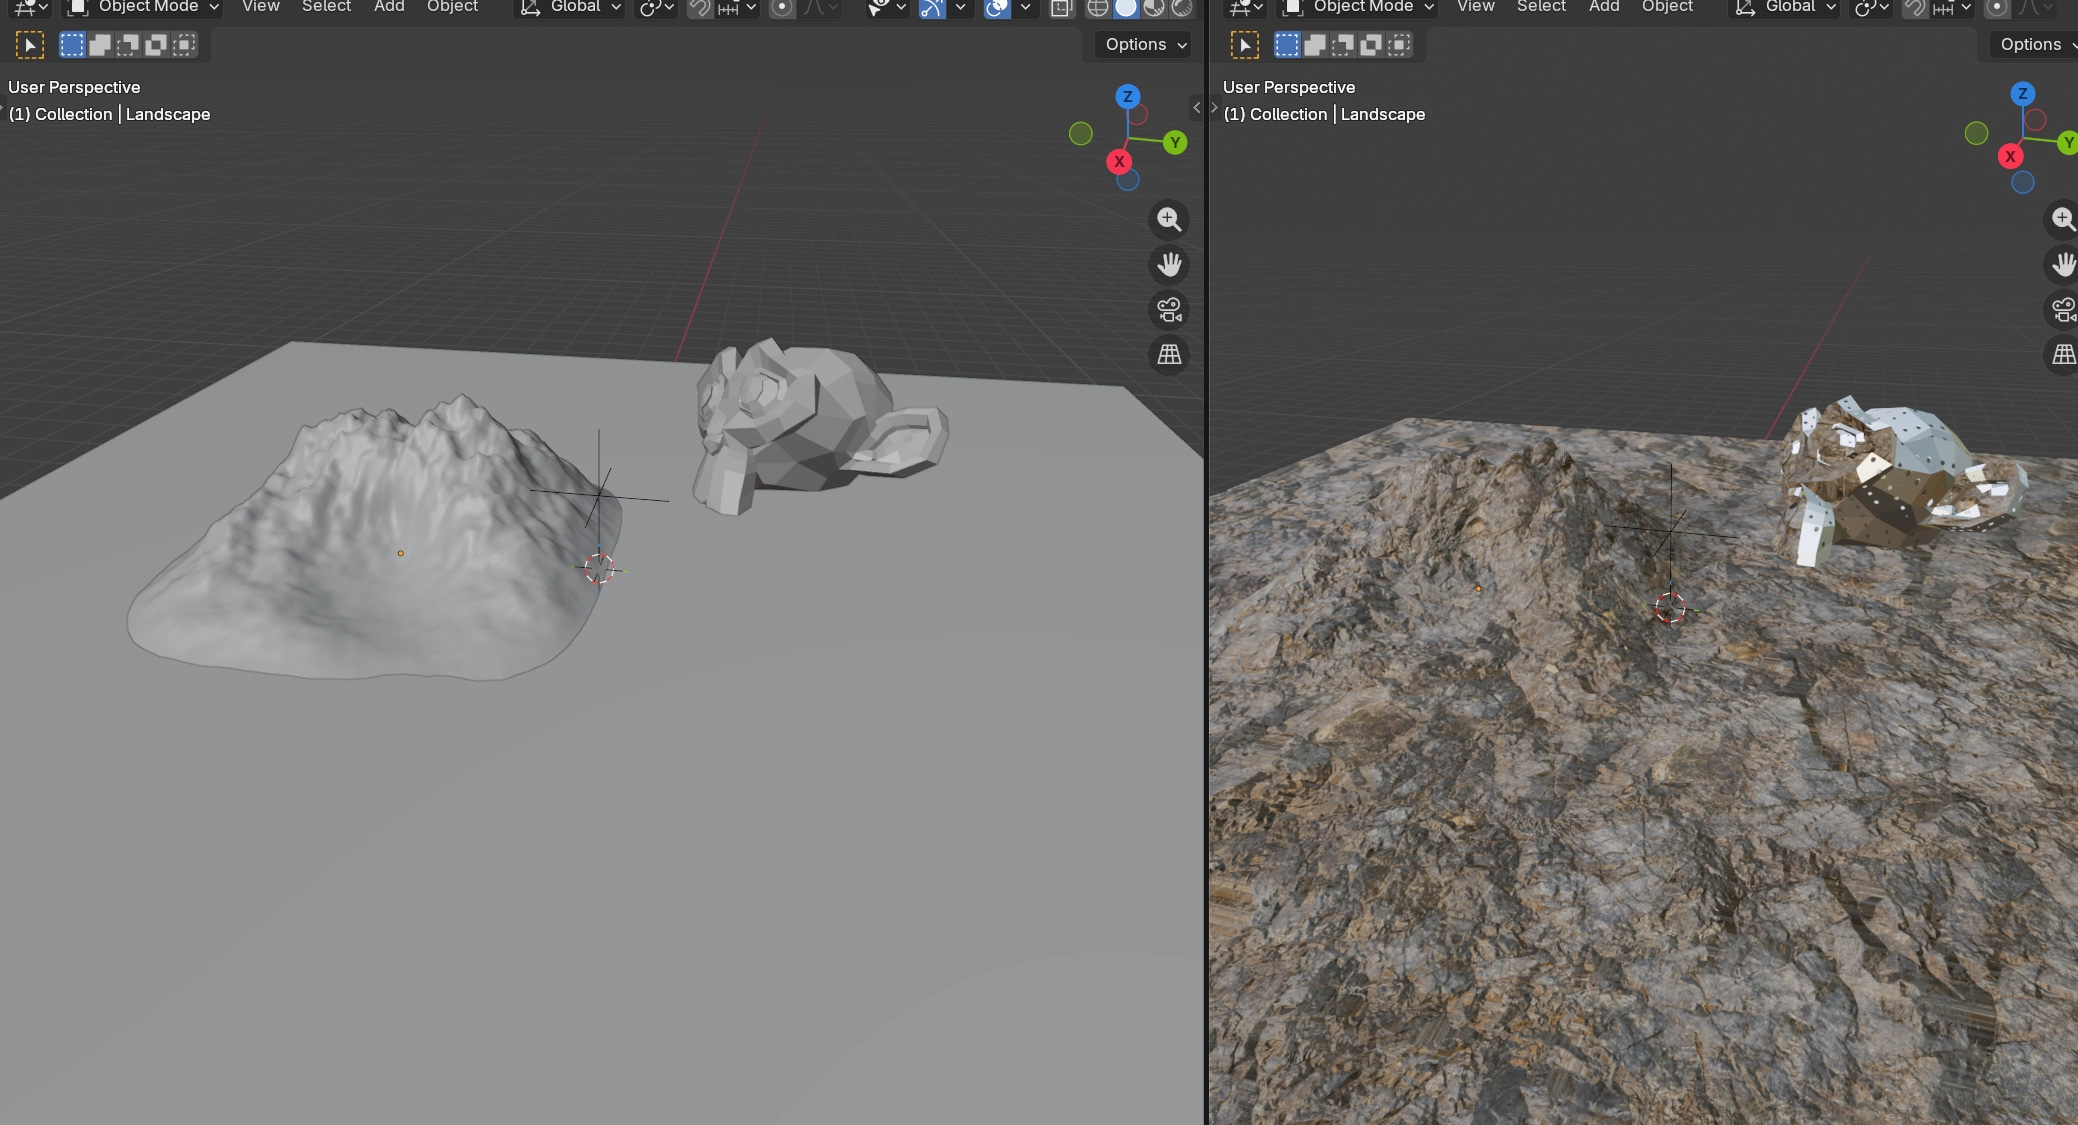Image resolution: width=2078 pixels, height=1125 pixels.
Task: Open the View menu in left viewport
Action: (x=261, y=7)
